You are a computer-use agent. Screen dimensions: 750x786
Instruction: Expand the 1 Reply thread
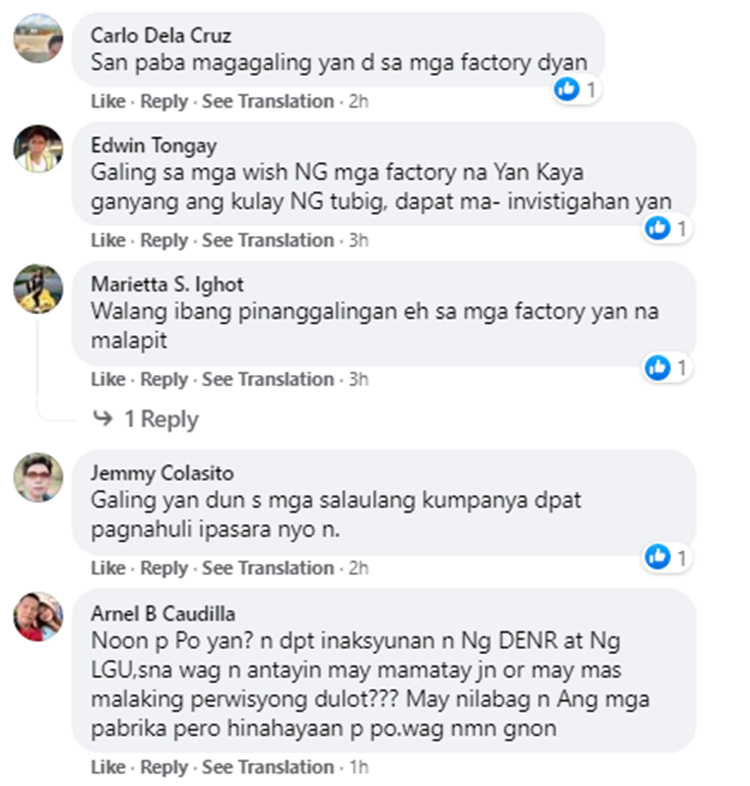pyautogui.click(x=161, y=419)
